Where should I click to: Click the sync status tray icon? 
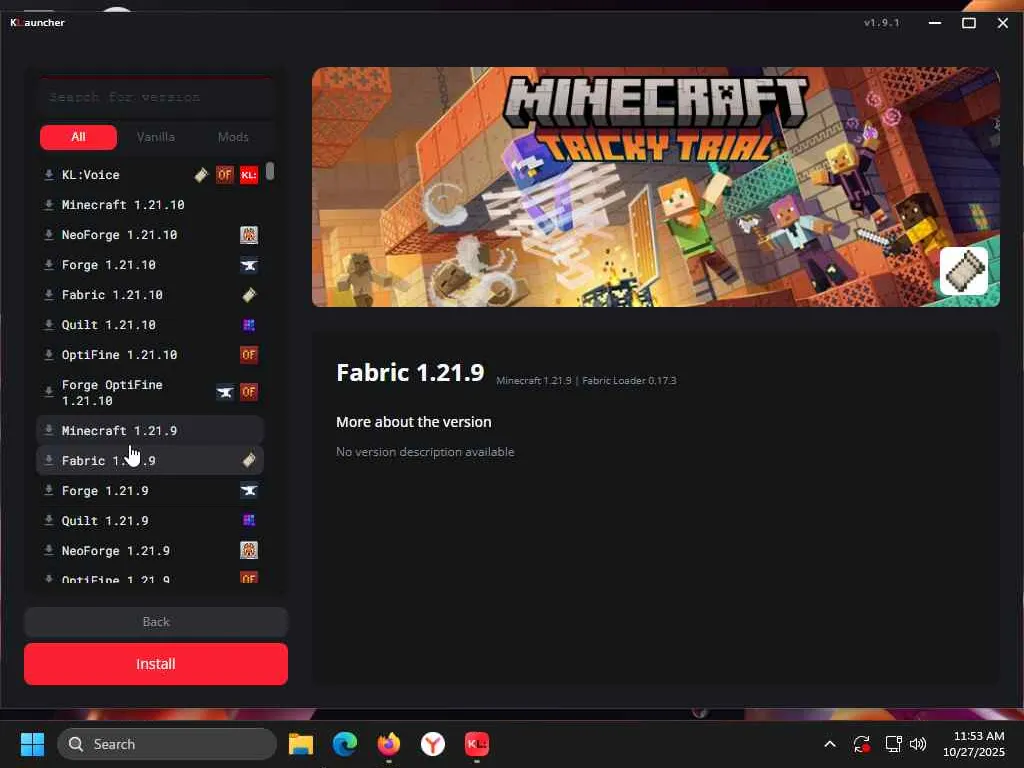point(861,744)
